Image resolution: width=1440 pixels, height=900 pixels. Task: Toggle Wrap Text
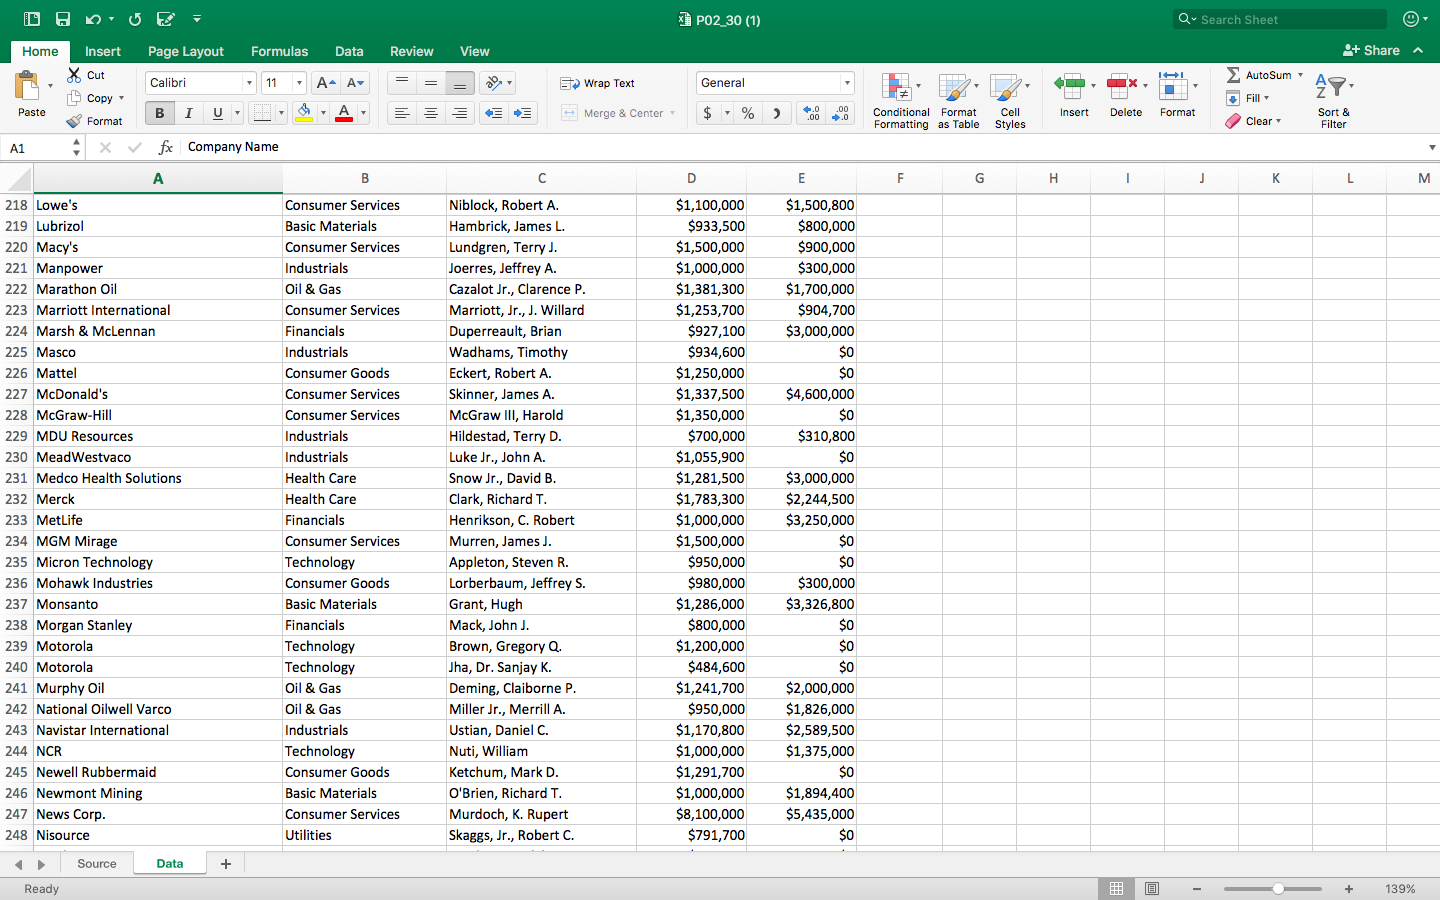pyautogui.click(x=598, y=83)
